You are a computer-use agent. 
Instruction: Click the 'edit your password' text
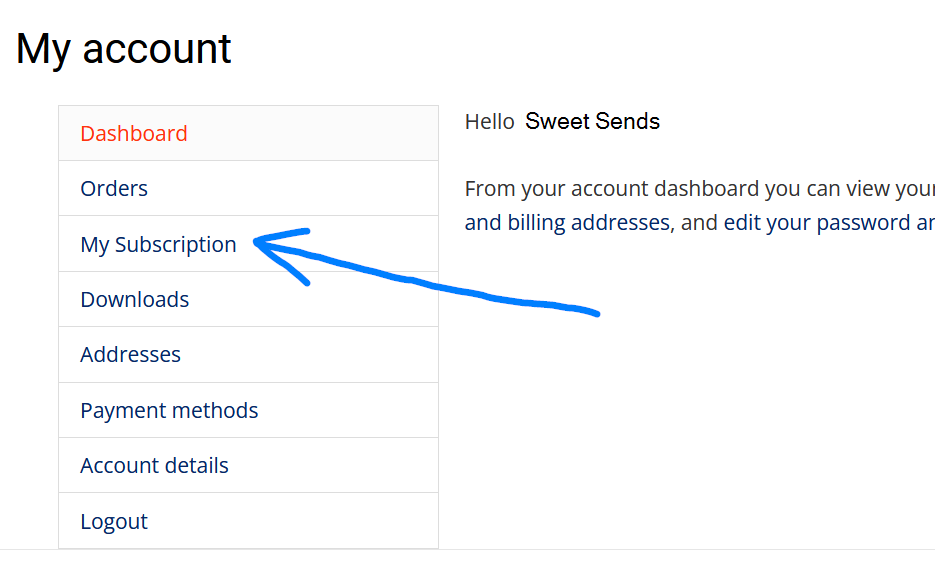tap(812, 222)
